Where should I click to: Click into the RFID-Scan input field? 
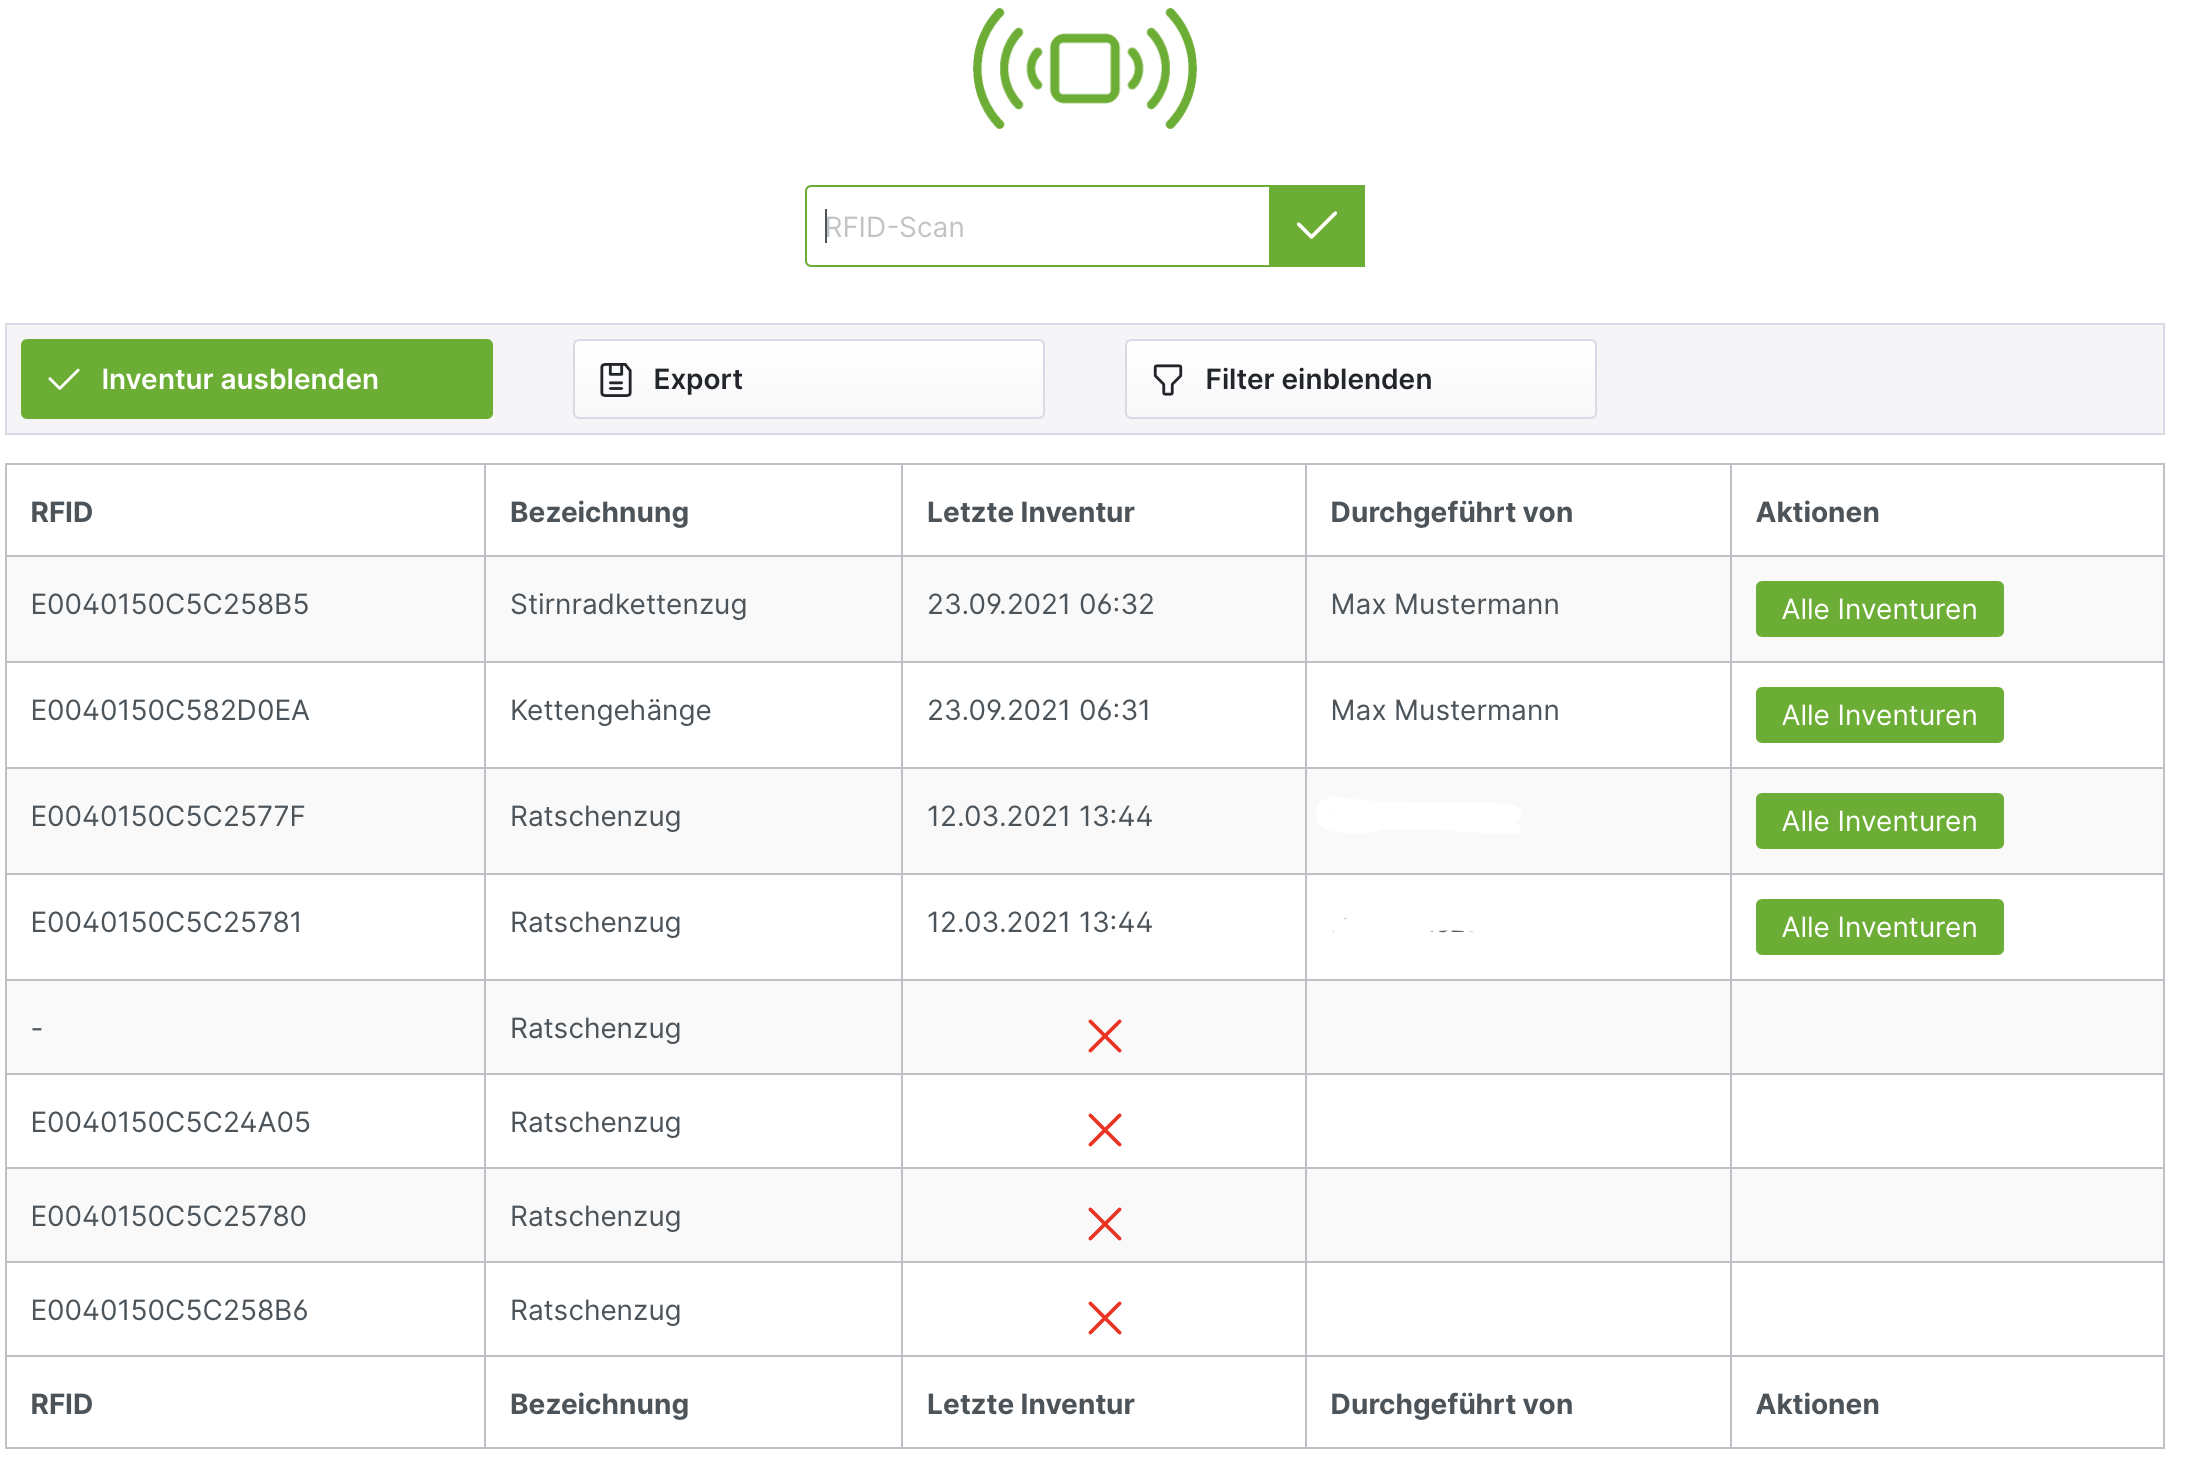coord(1037,226)
